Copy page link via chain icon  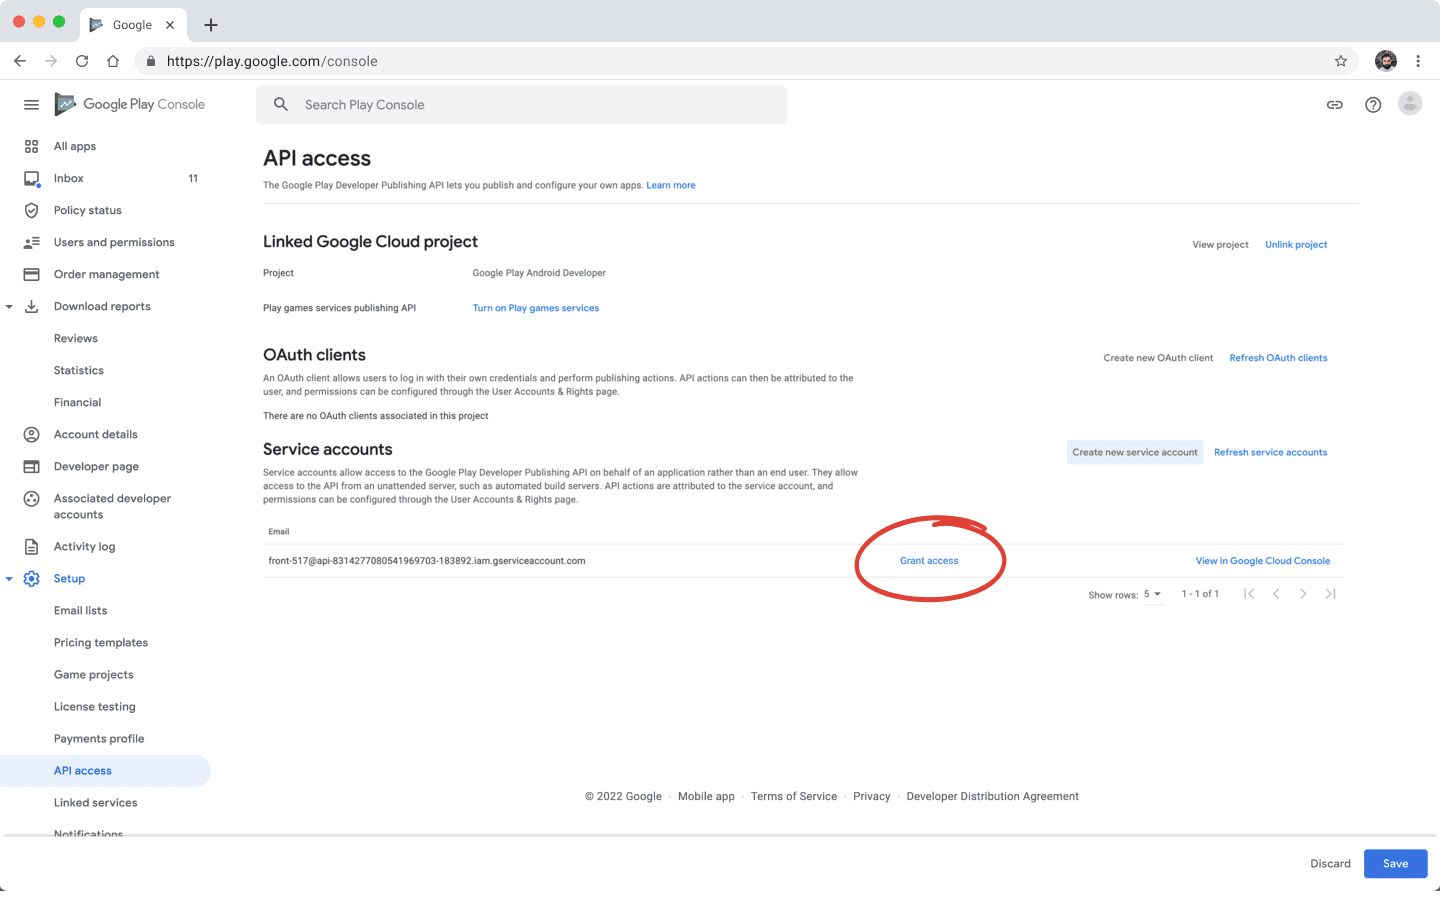coord(1335,104)
